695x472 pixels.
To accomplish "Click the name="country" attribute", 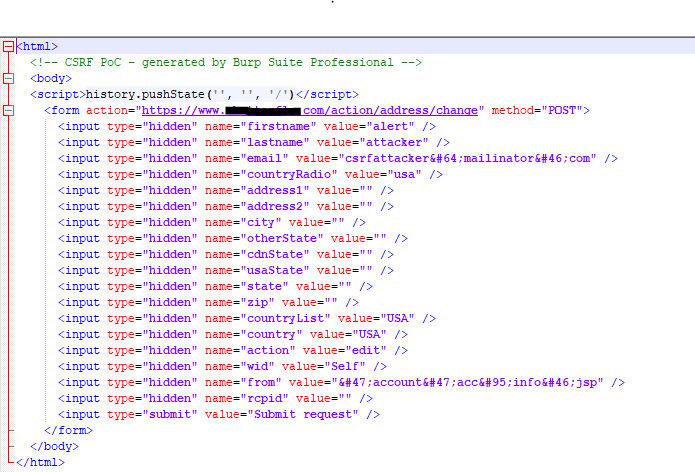I will (x=254, y=334).
